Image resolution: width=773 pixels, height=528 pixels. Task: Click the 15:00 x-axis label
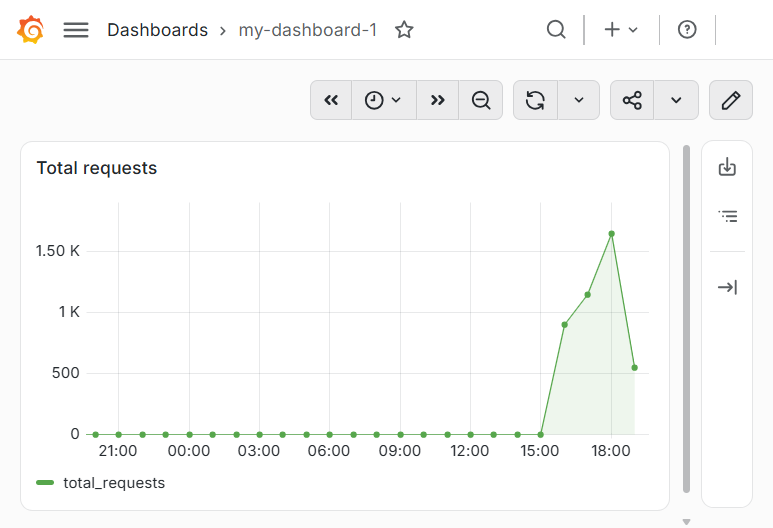click(x=540, y=451)
